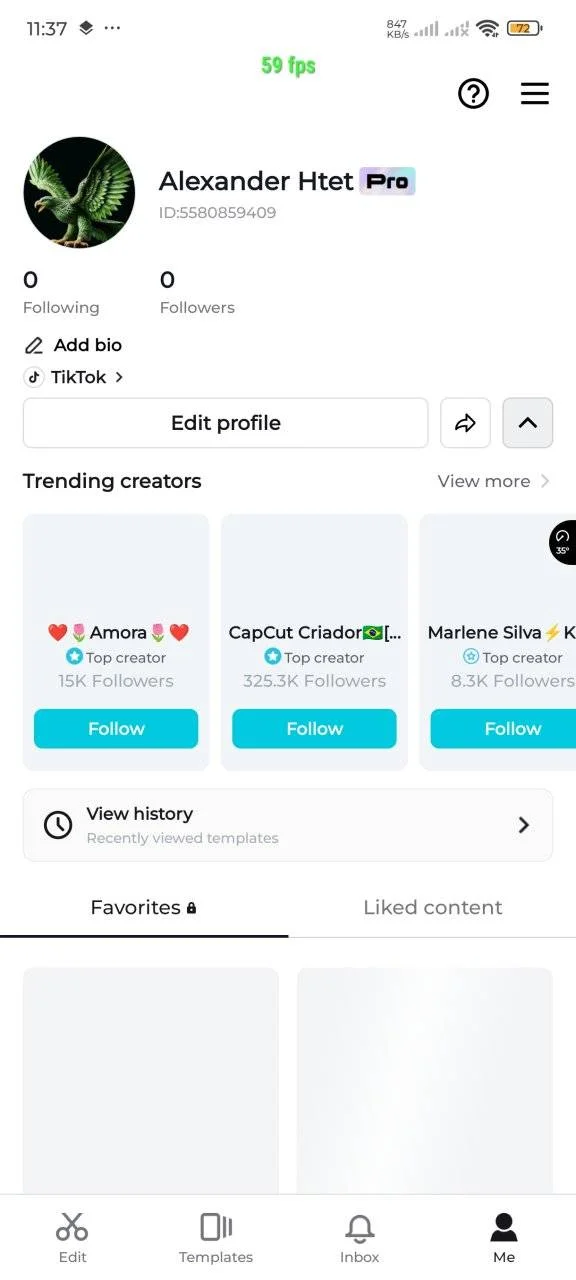Image resolution: width=576 pixels, height=1280 pixels.
Task: Follow the Amora creator
Action: click(x=116, y=729)
